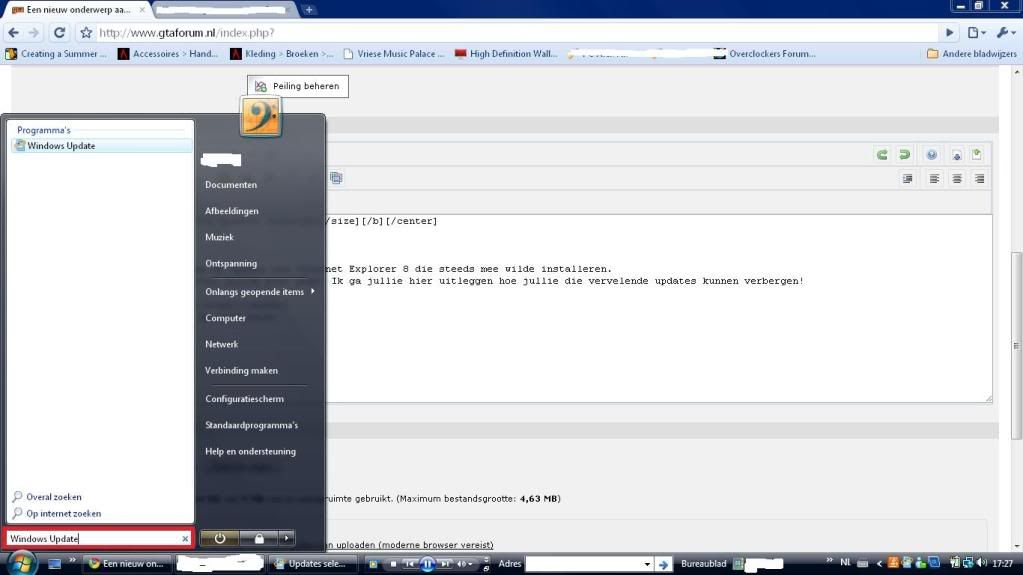Bookmark this page with the star icon
Viewport: 1023px width, 575px height.
tap(86, 33)
